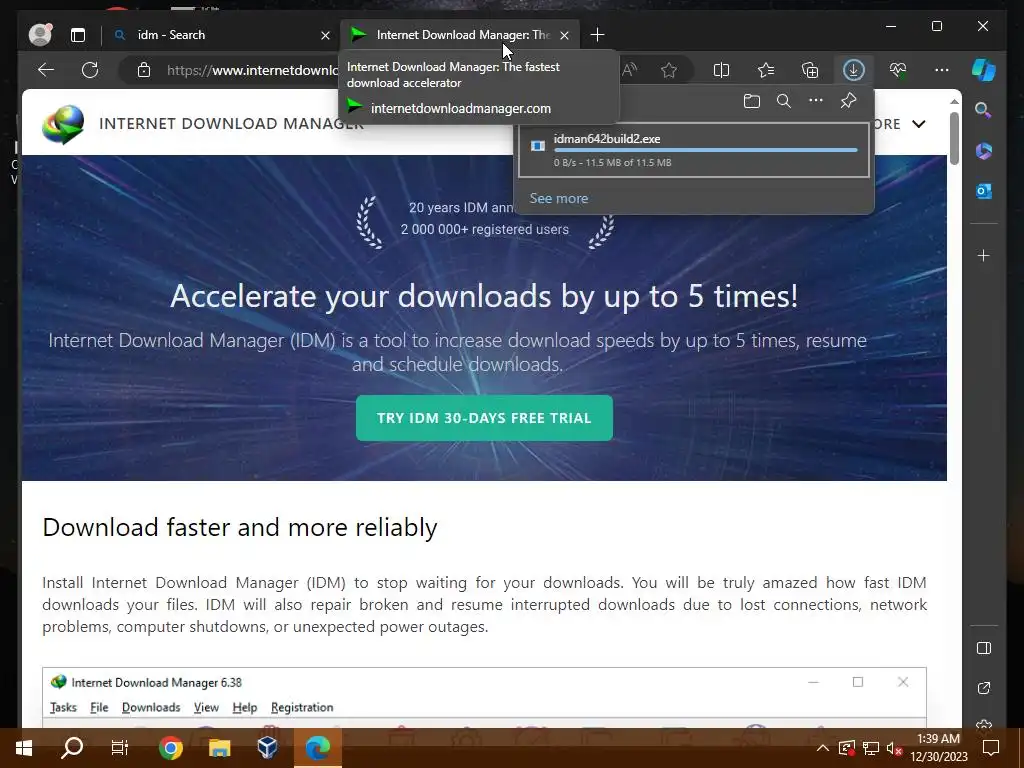Open VirtualBox cube taskbar icon
Screen dimensions: 1024x768
click(x=268, y=748)
